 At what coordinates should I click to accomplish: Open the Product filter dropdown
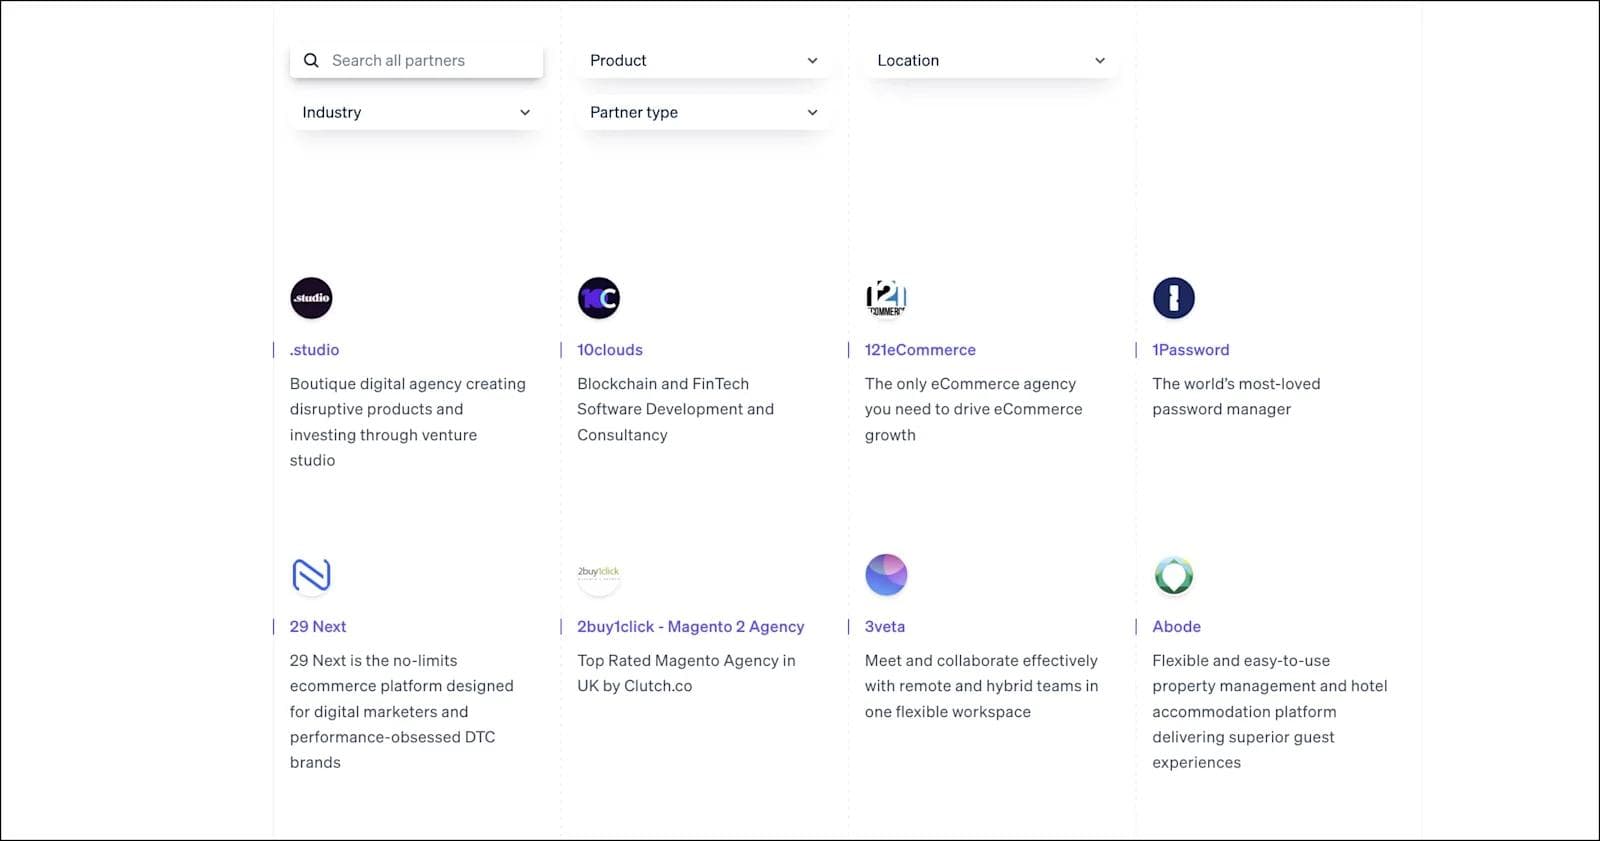[703, 60]
